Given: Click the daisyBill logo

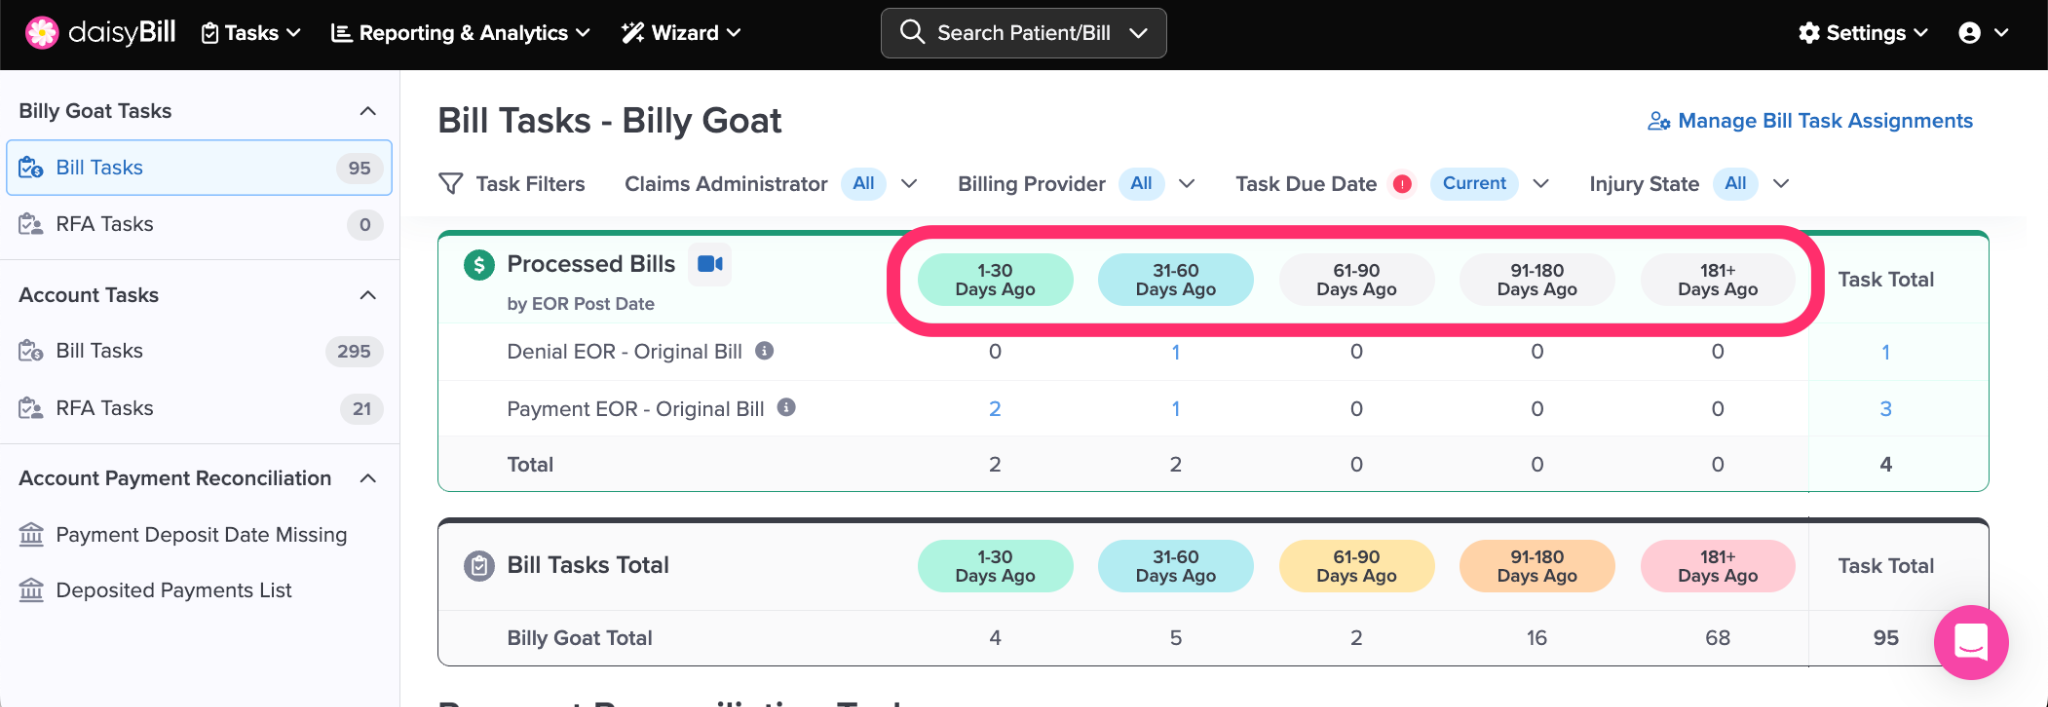Looking at the screenshot, I should pos(100,33).
